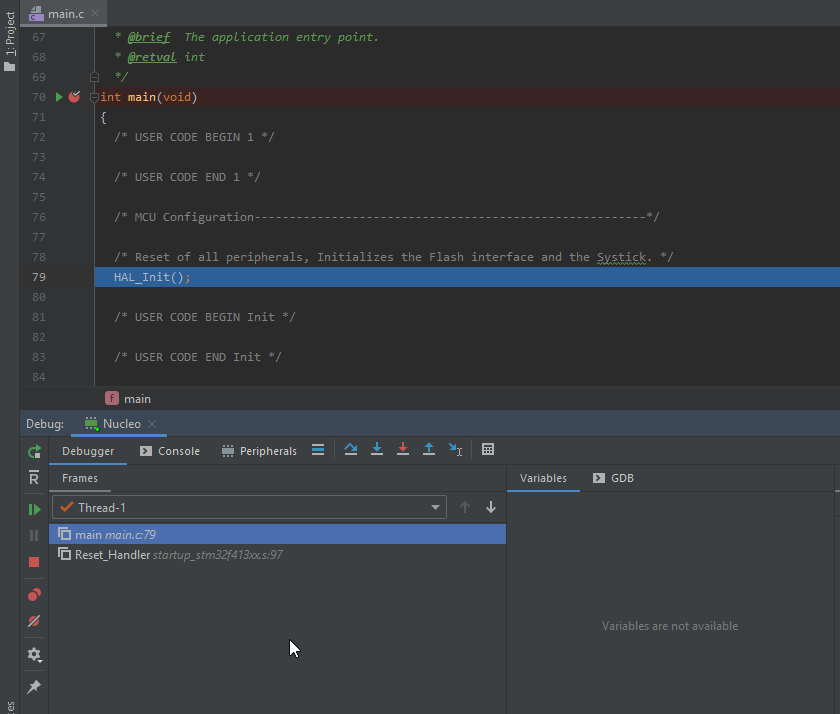This screenshot has height=714, width=840.
Task: Pause the running program
Action: coord(34,536)
